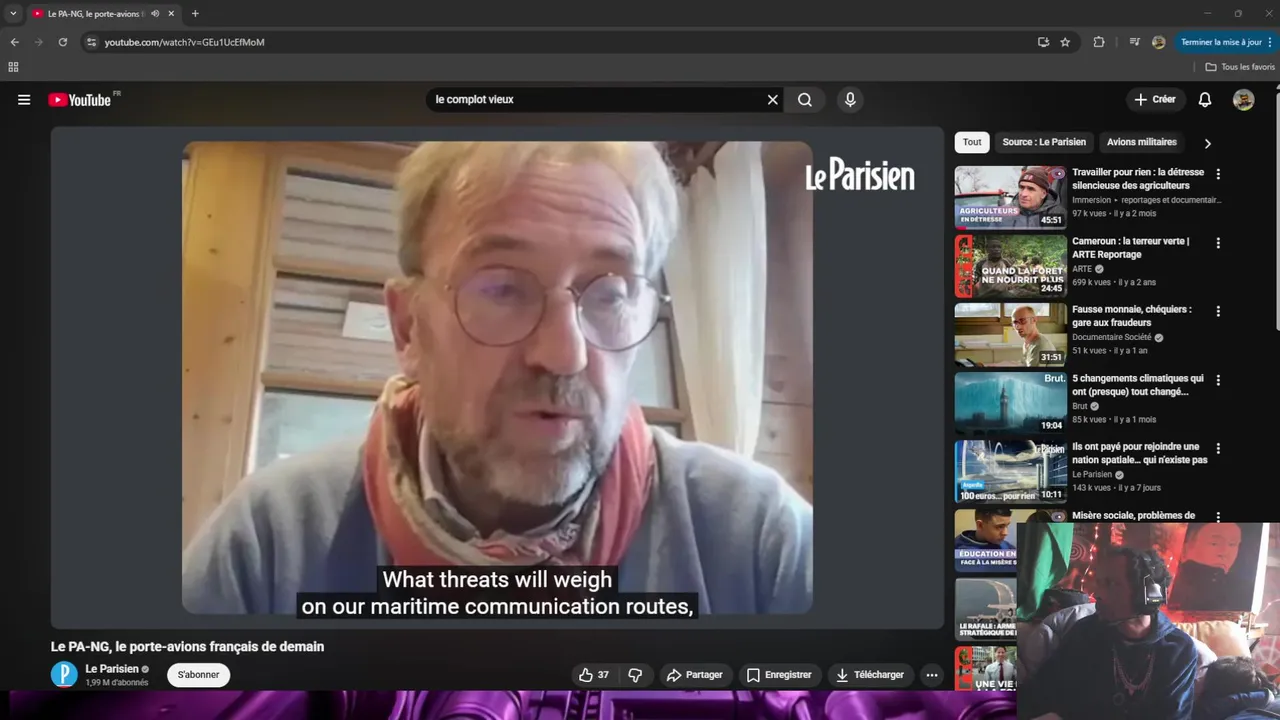The image size is (1280, 720).
Task: Click the '1,99 M d'abonnés' subscriber count
Action: tap(117, 683)
